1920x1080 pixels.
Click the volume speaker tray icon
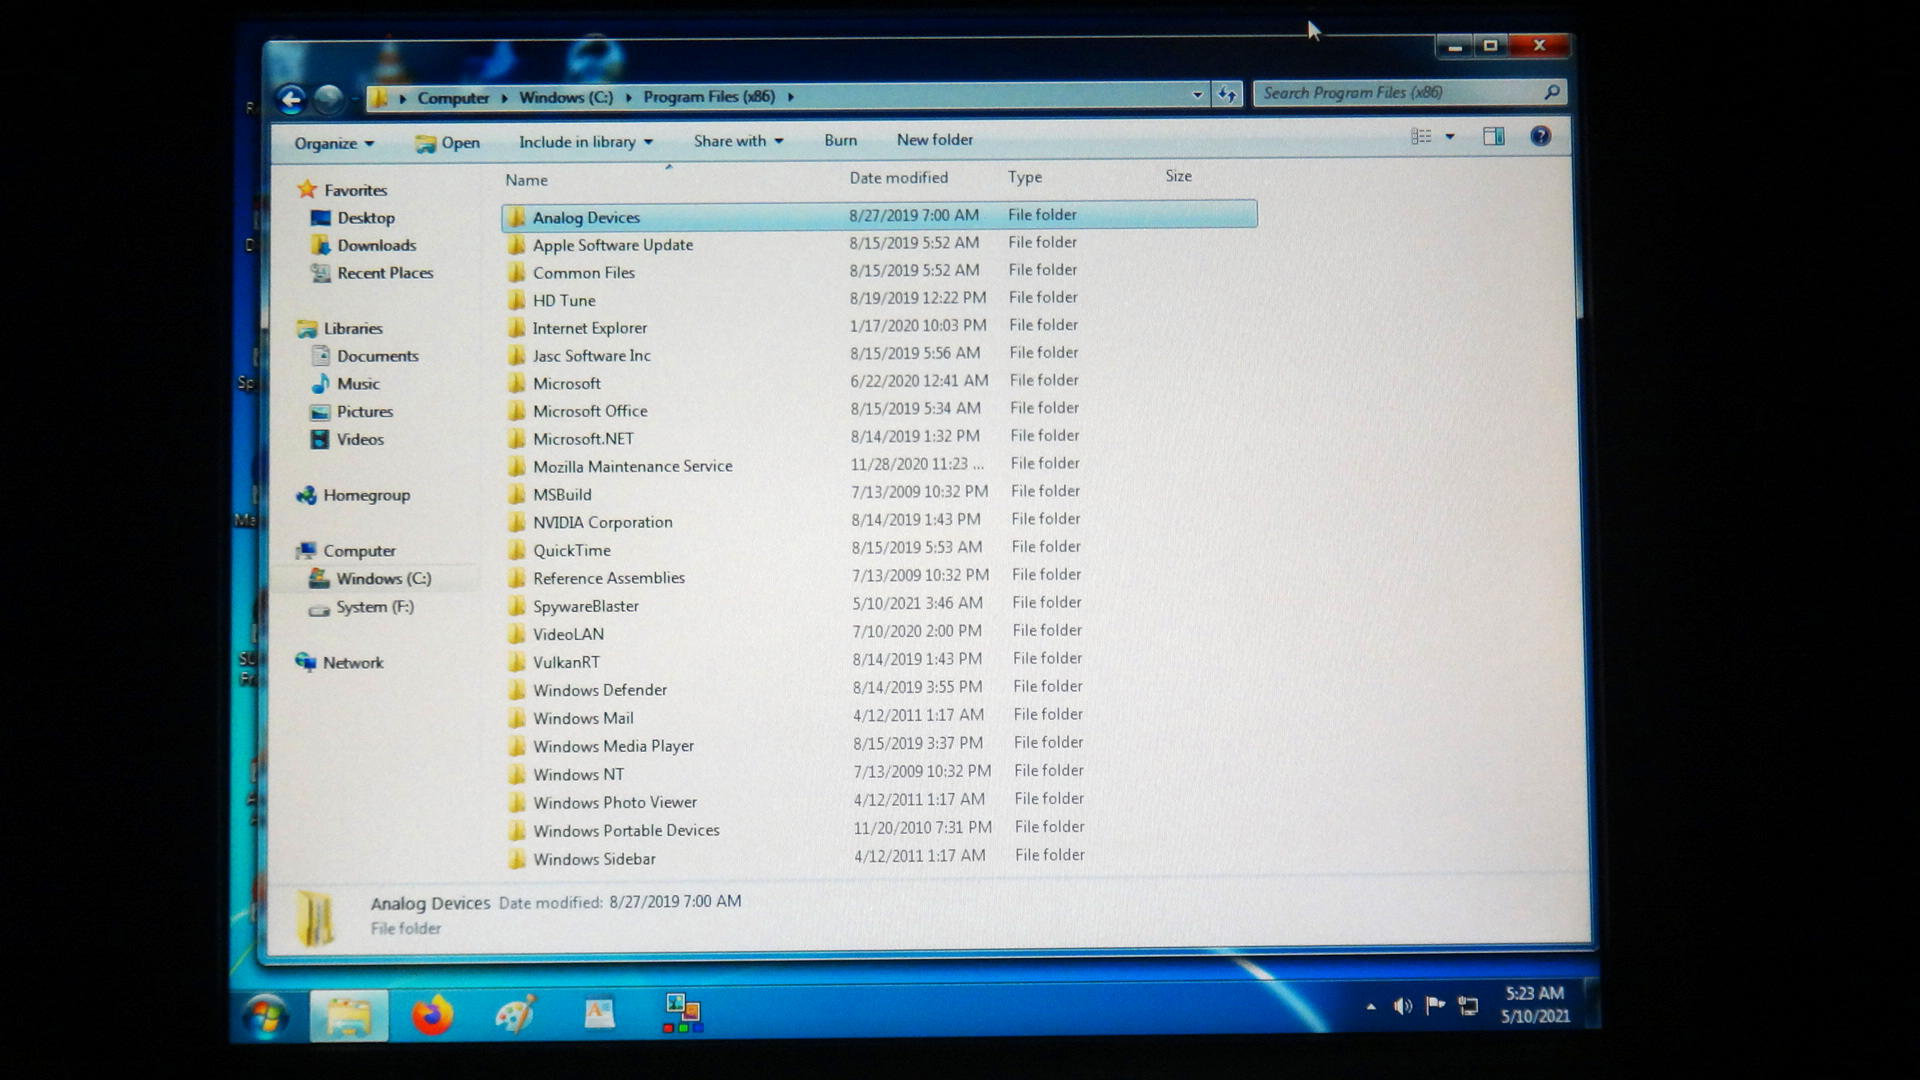coord(1402,1006)
